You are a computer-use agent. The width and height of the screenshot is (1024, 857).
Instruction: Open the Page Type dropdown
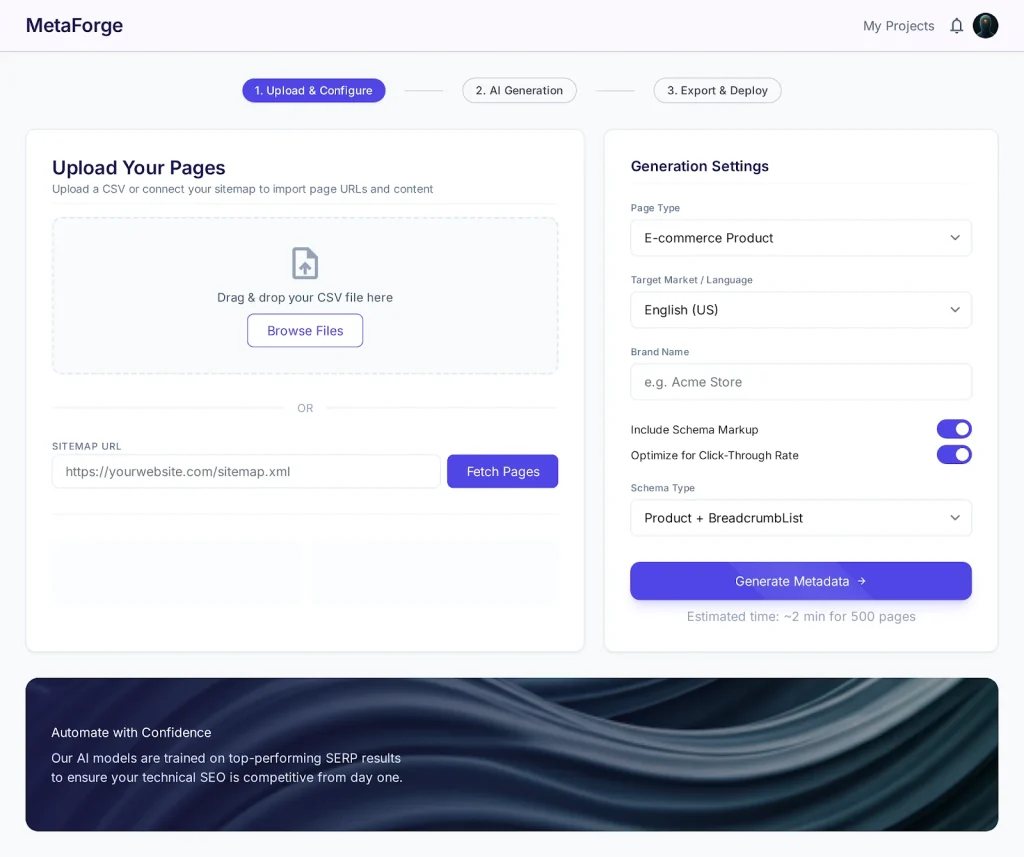pos(801,238)
